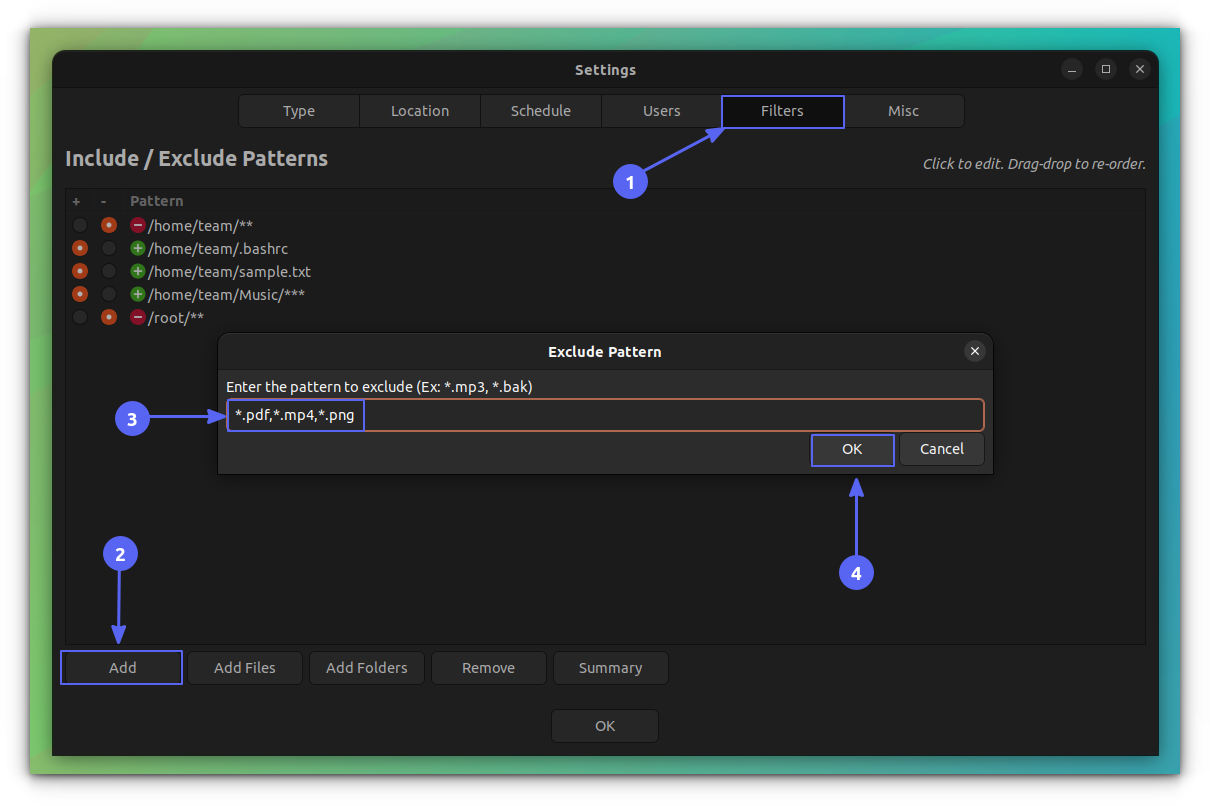Select exclude radio for /home/team/Music/***

coord(109,294)
